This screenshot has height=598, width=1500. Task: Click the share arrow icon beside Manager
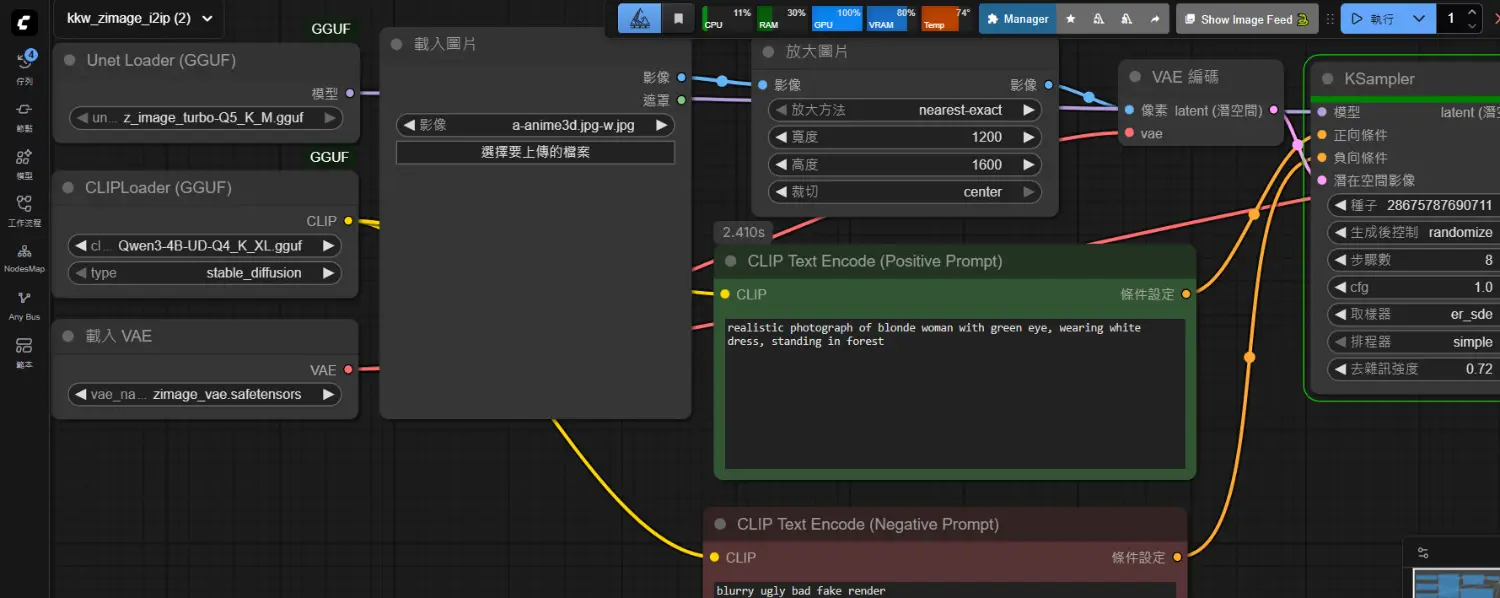point(1155,19)
